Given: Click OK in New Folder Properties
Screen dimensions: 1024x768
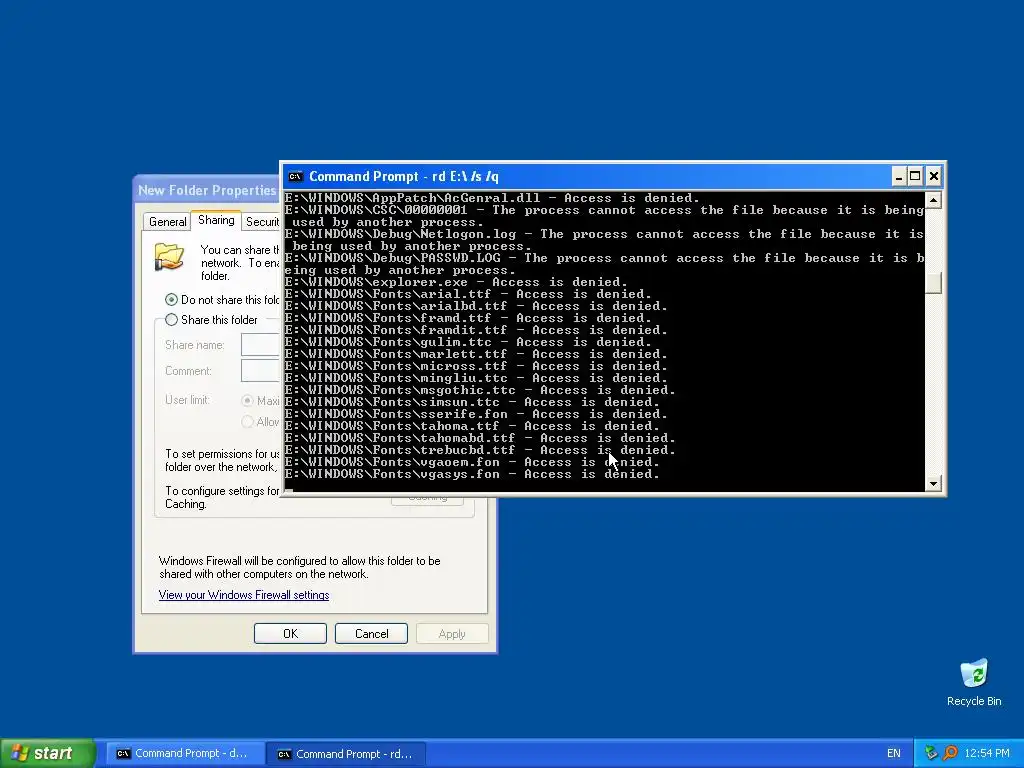Looking at the screenshot, I should 290,633.
